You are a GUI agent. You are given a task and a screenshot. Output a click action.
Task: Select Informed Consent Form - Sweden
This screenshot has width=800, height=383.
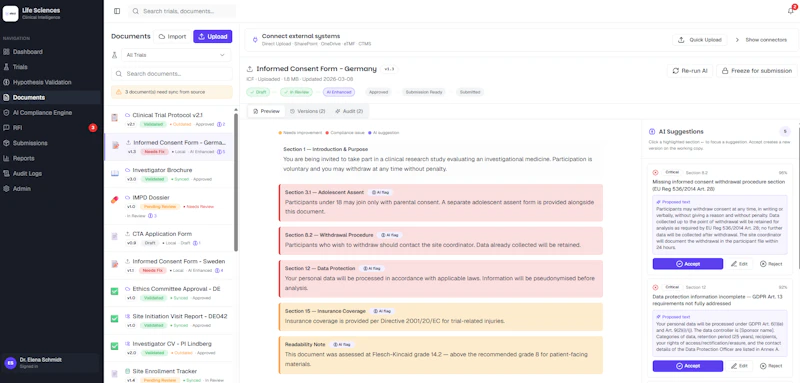(169, 265)
